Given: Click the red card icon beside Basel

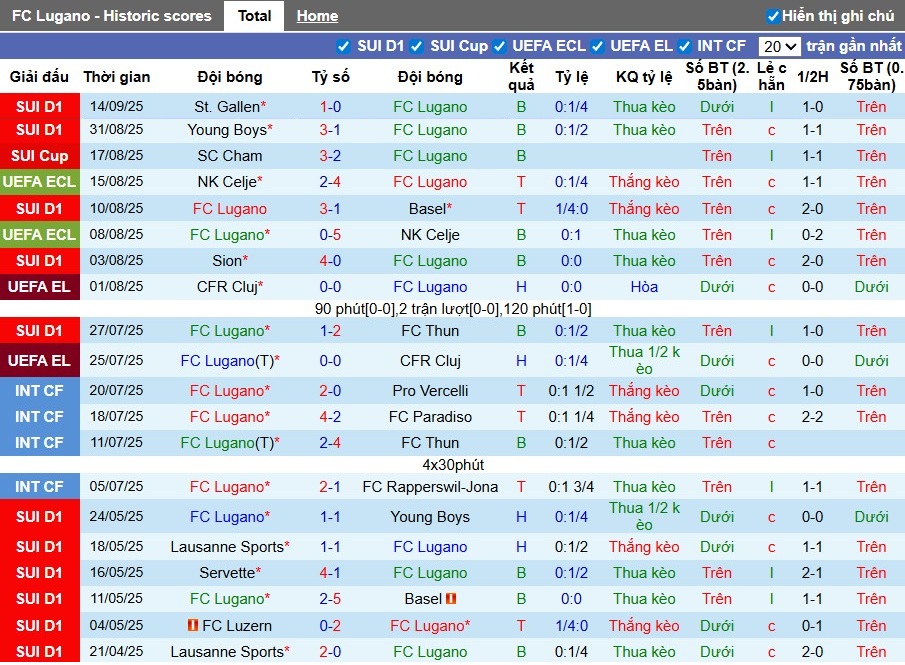Looking at the screenshot, I should [x=451, y=599].
